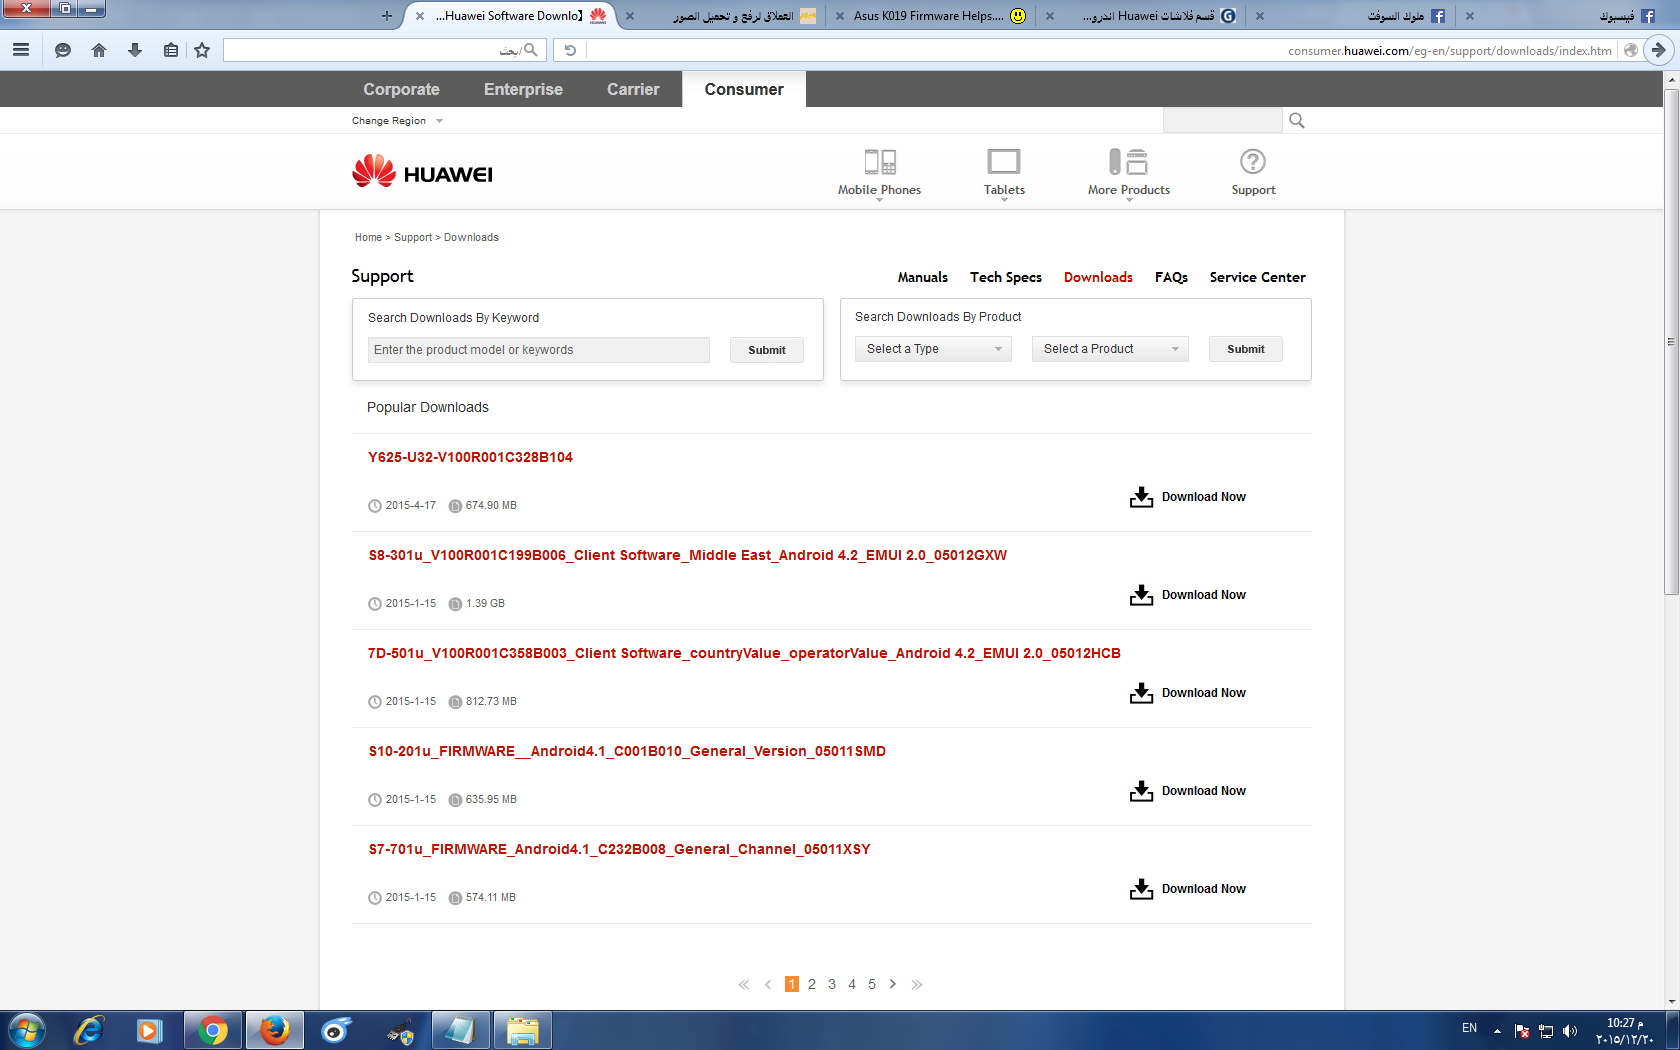Screen dimensions: 1680x1050
Task: Open the Windows Start menu
Action: (x=27, y=1030)
